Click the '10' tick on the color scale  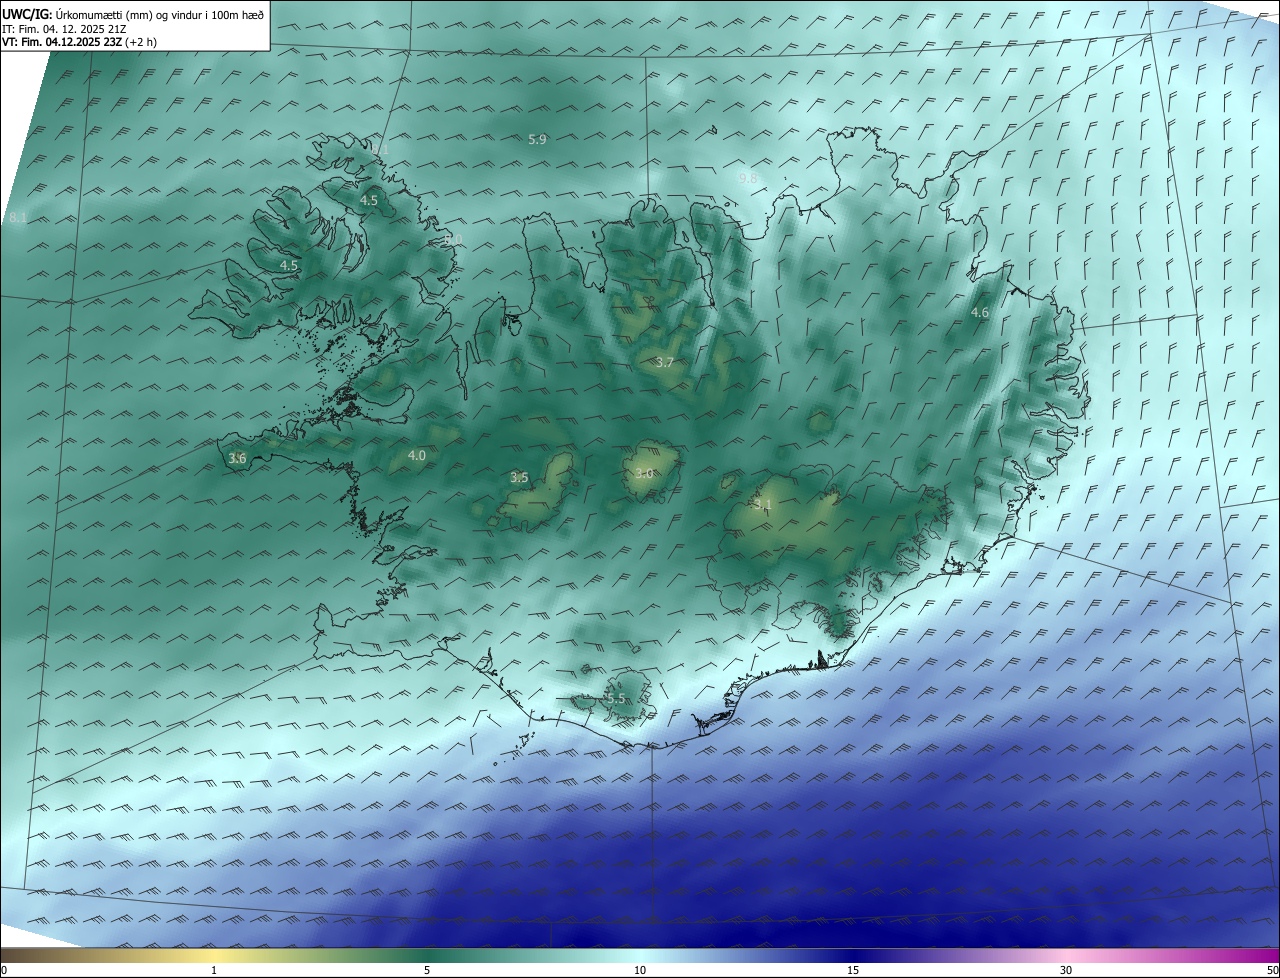click(x=640, y=970)
